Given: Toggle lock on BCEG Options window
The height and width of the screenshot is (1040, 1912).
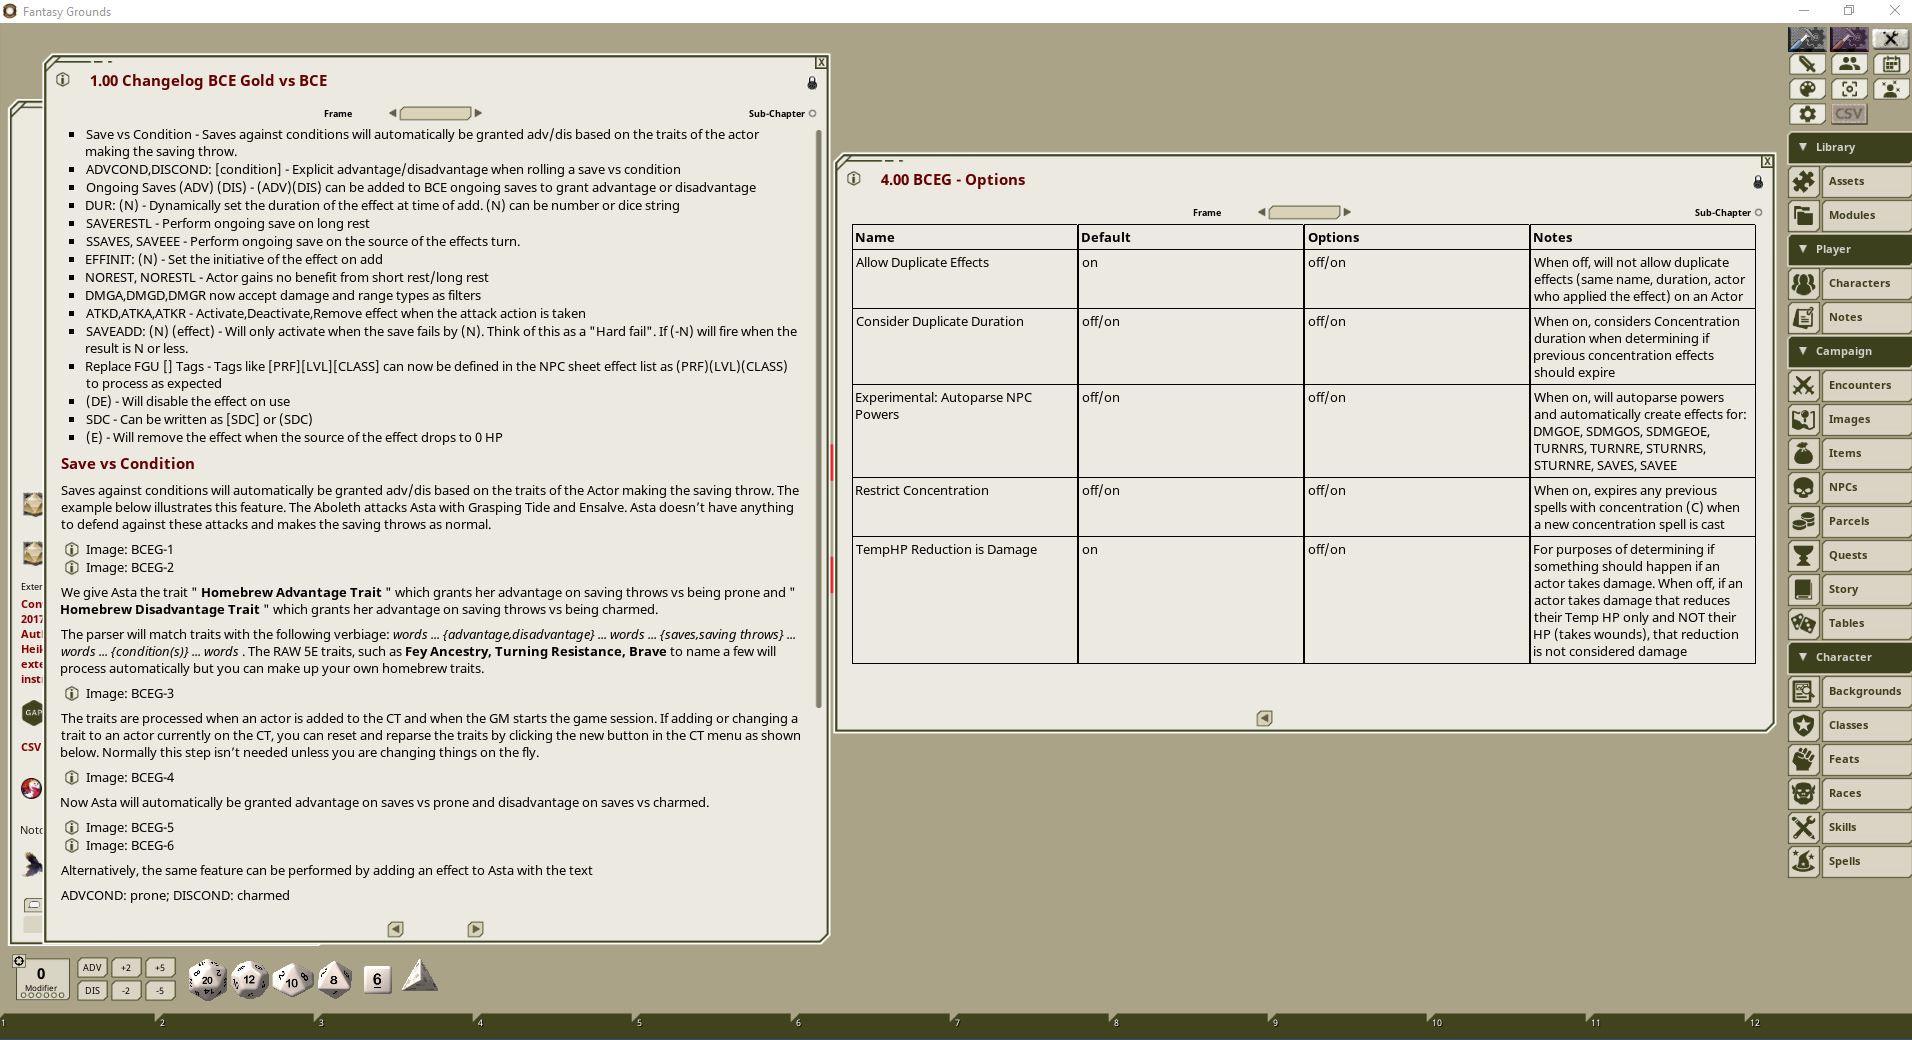Looking at the screenshot, I should click(1758, 182).
